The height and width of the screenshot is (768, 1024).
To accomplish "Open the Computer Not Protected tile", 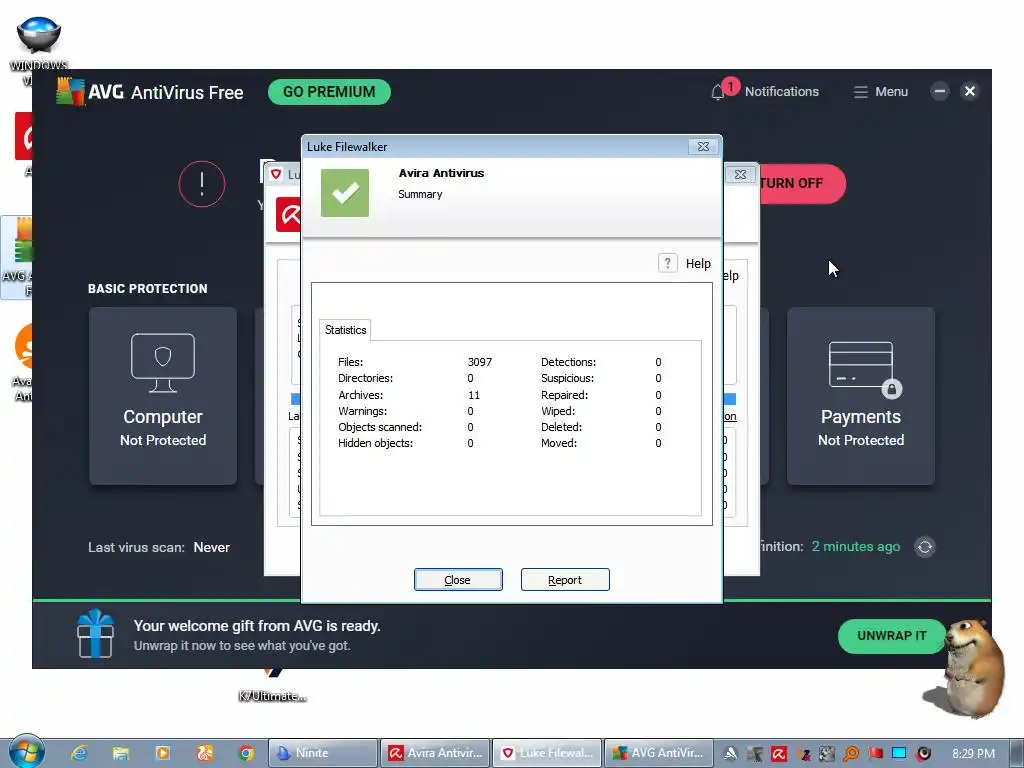I will [x=163, y=396].
